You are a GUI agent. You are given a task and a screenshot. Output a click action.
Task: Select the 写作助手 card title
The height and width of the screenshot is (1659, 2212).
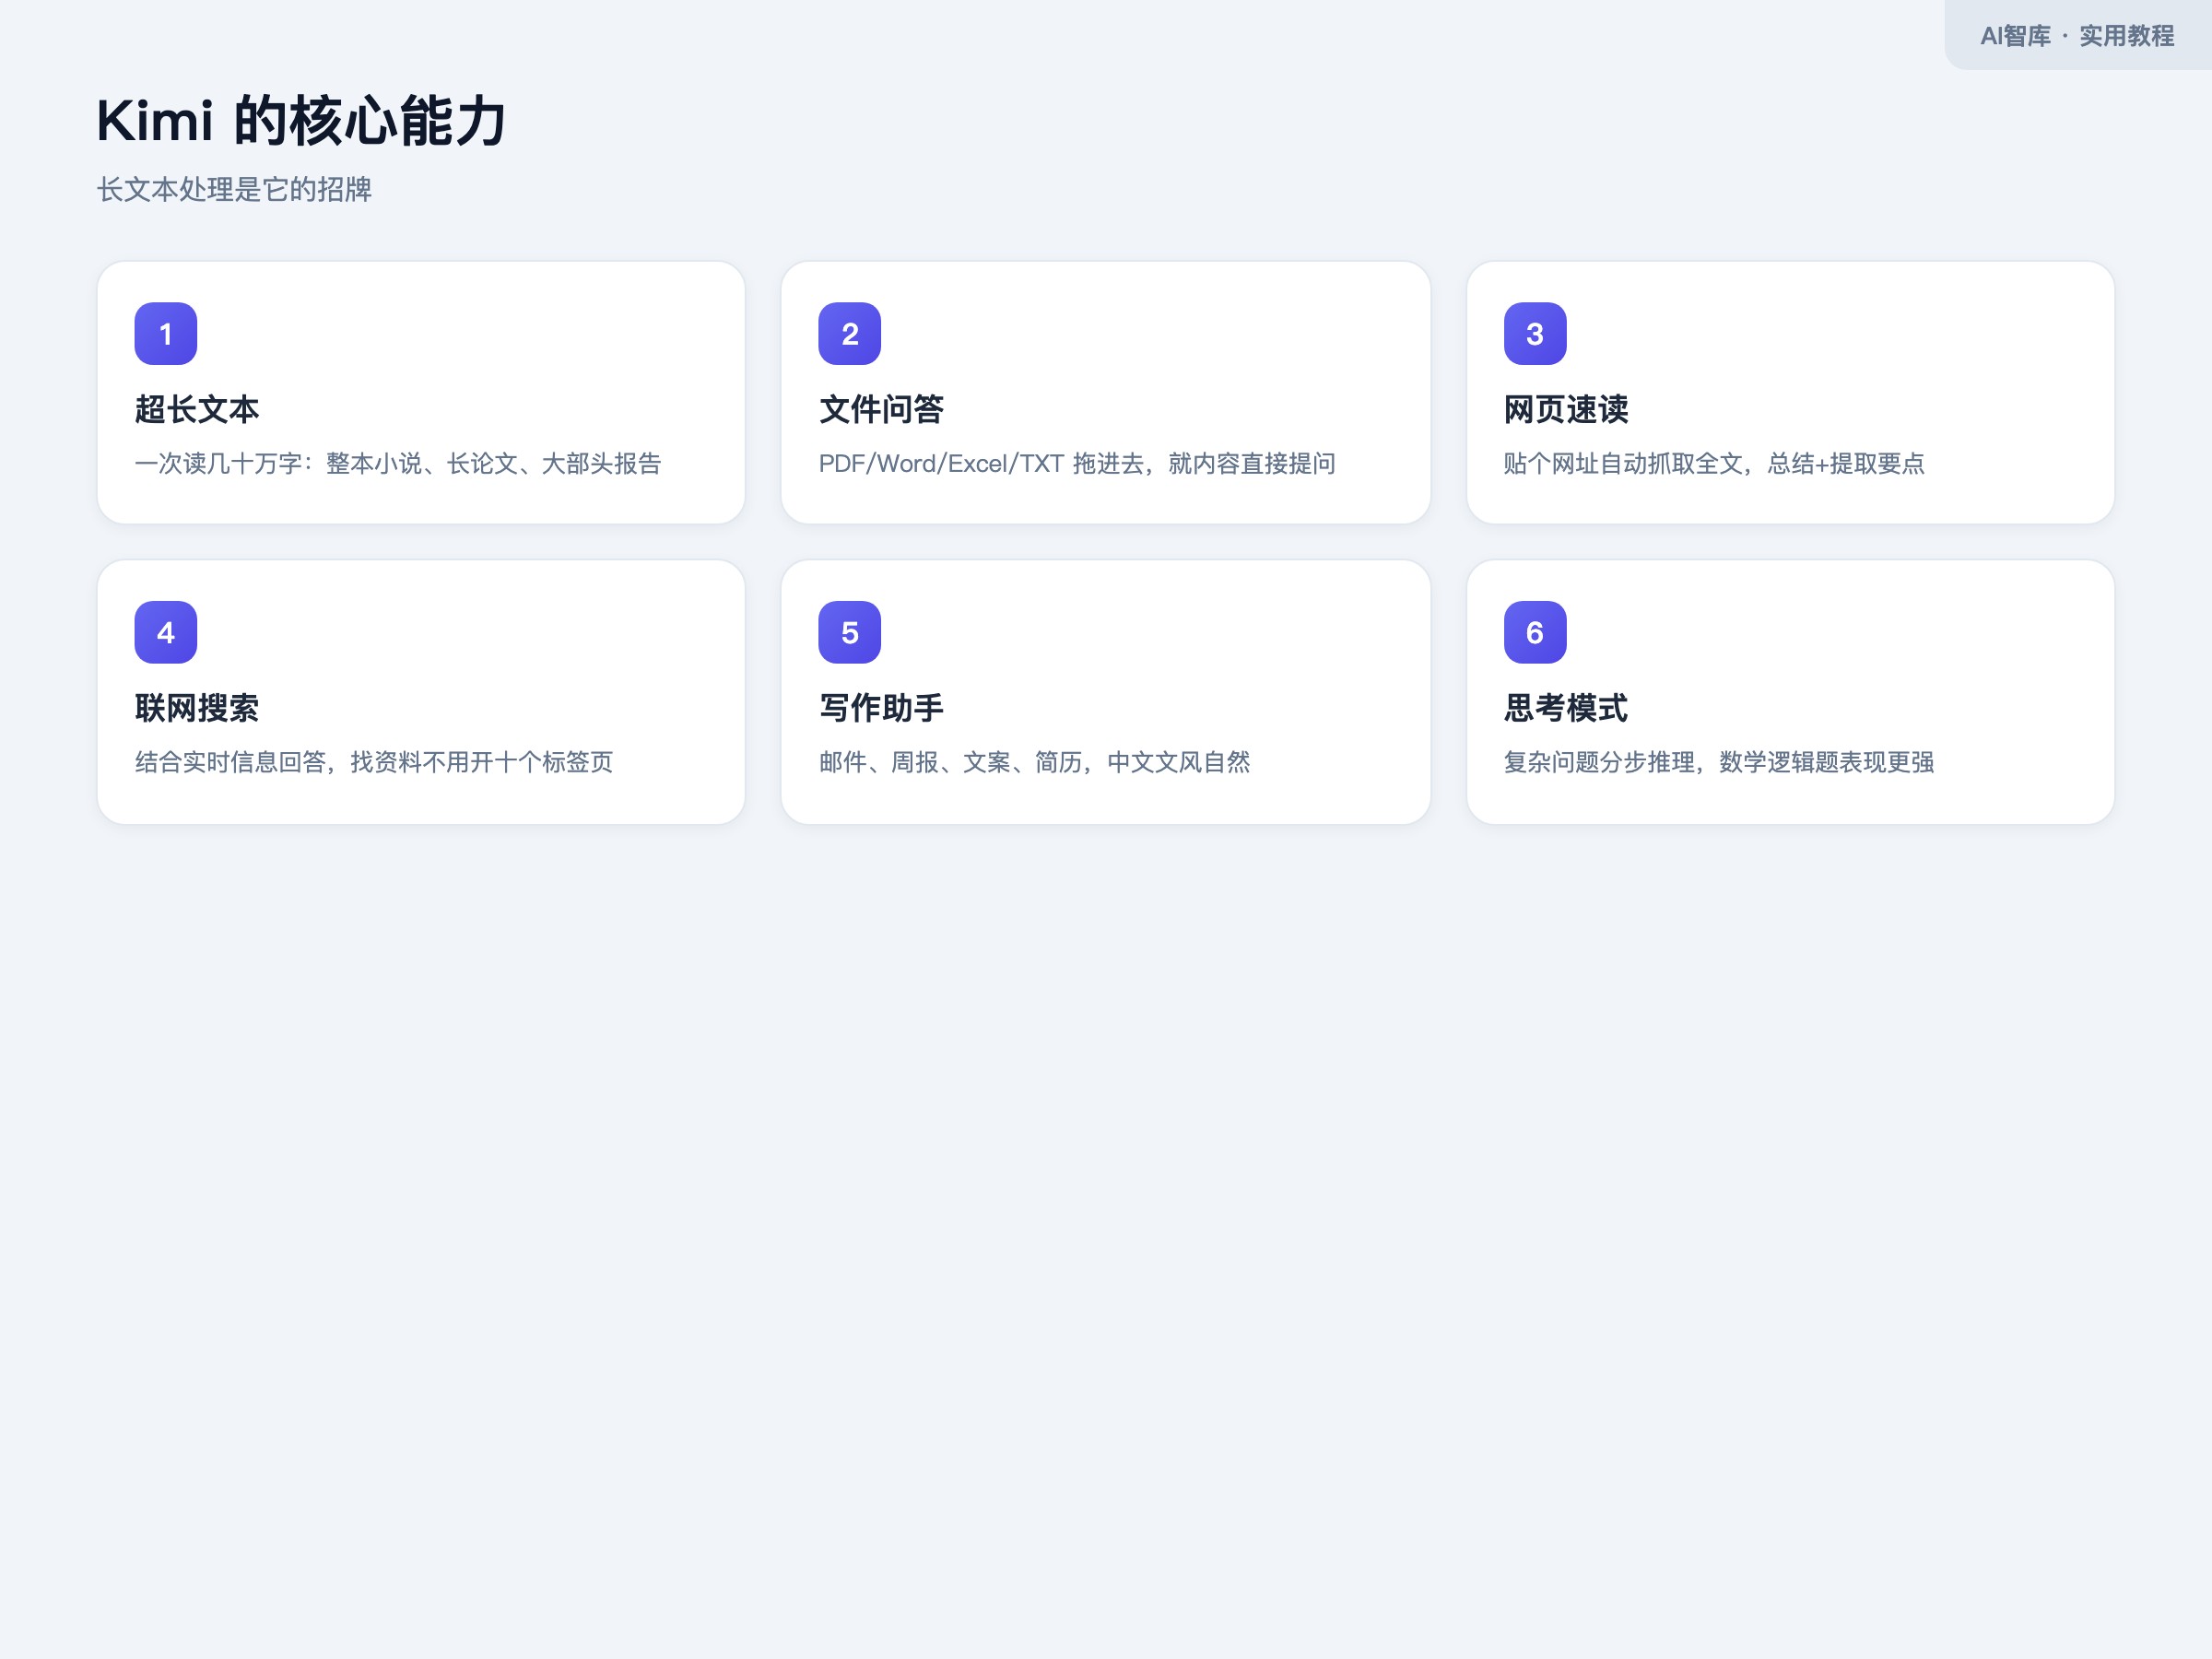[x=881, y=708]
